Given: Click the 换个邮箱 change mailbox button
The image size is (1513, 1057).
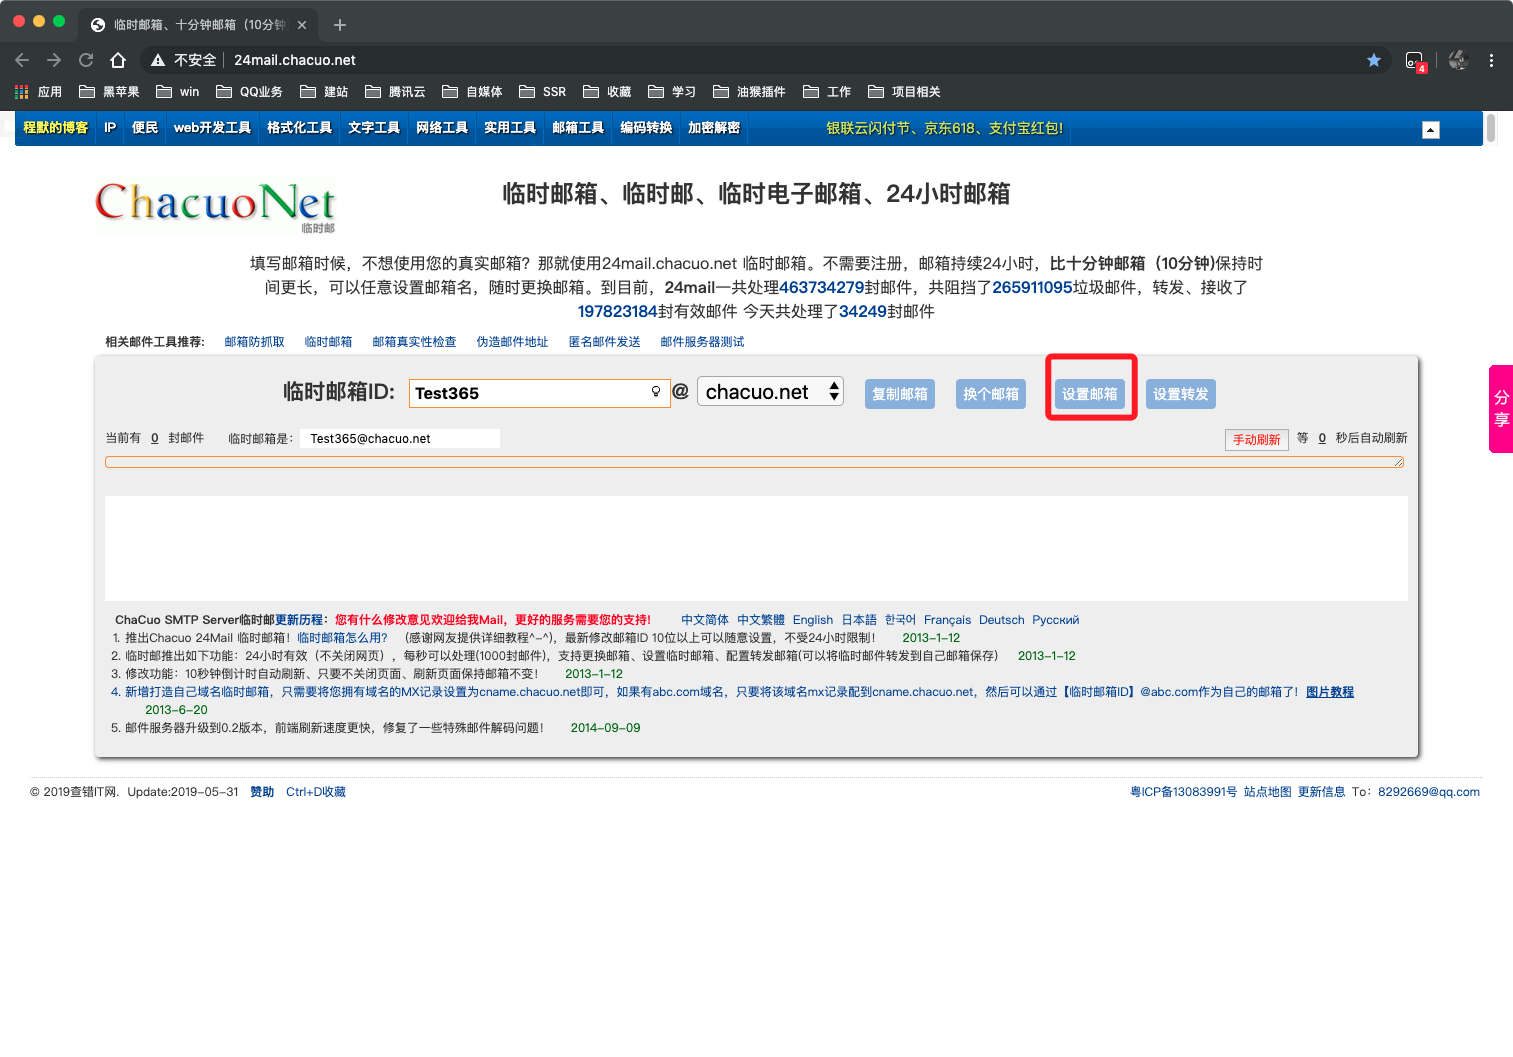Looking at the screenshot, I should (991, 394).
